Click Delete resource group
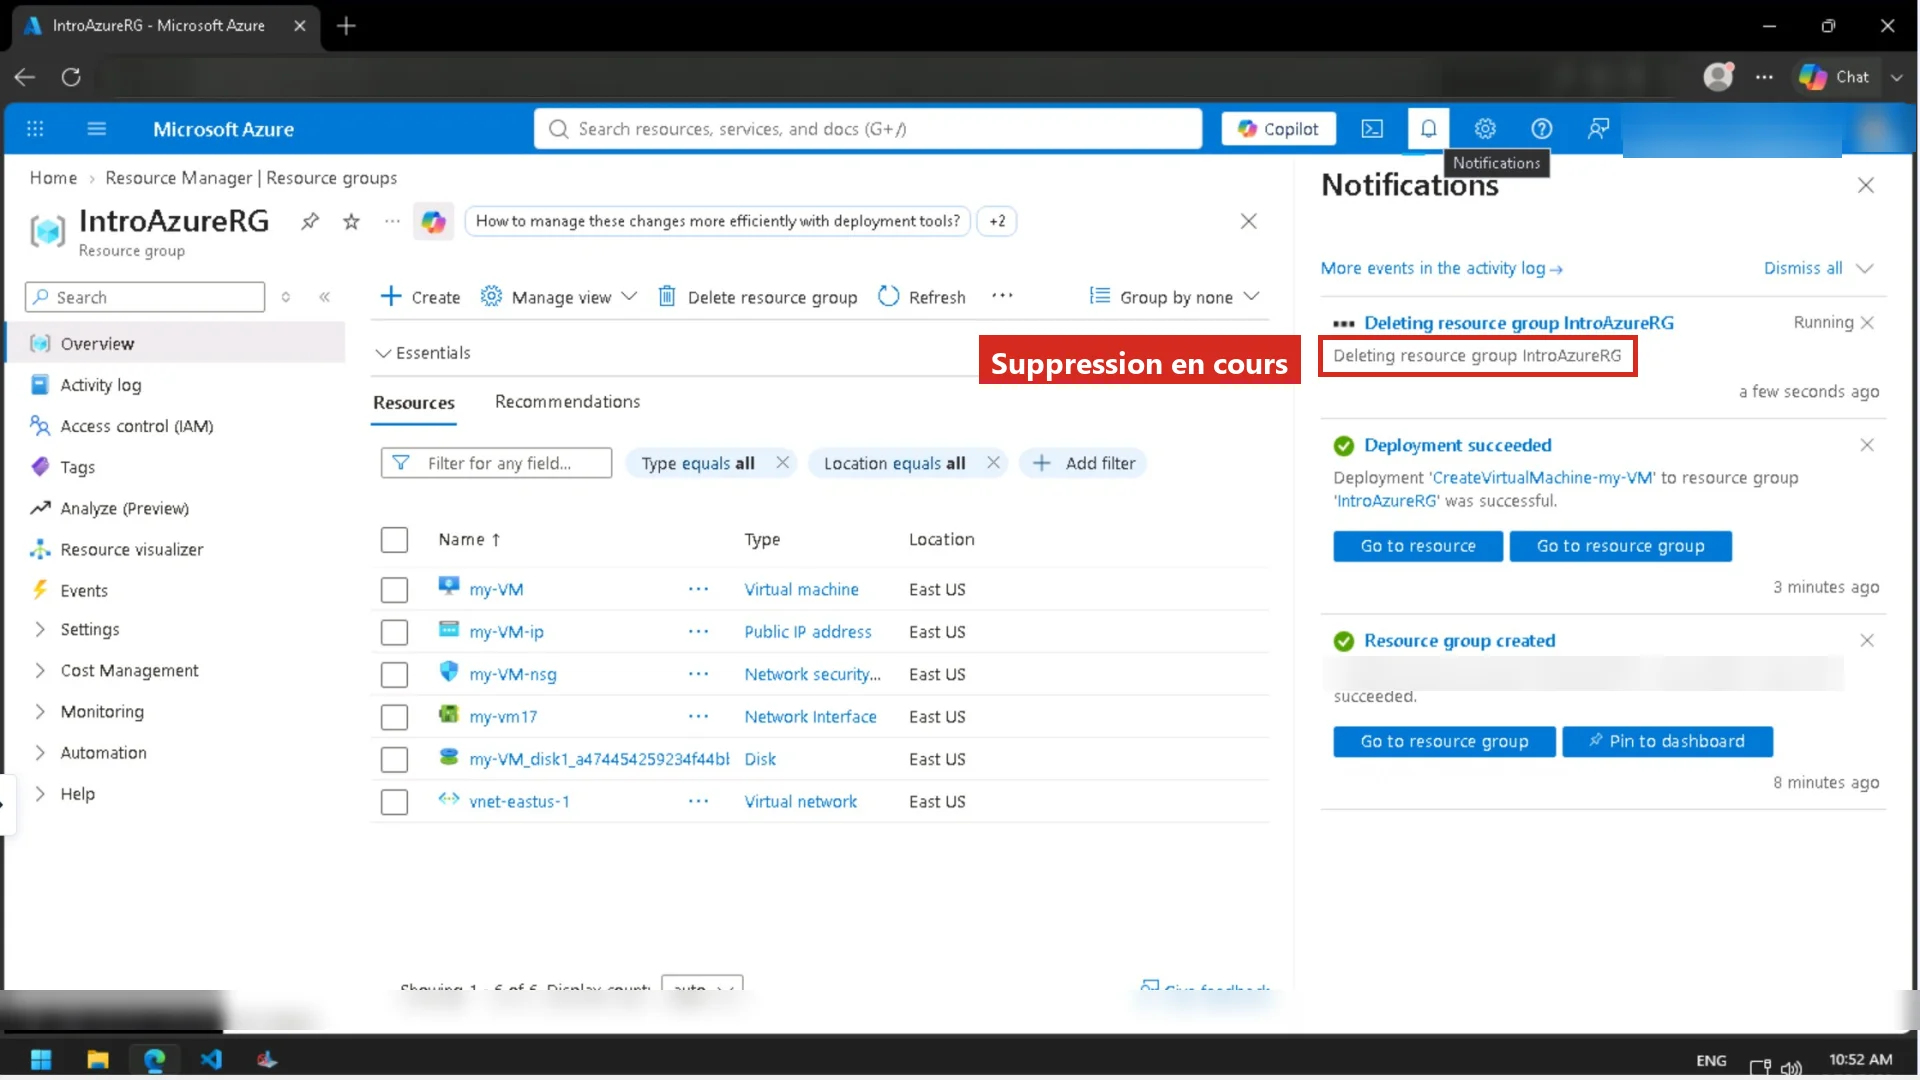 (x=758, y=297)
